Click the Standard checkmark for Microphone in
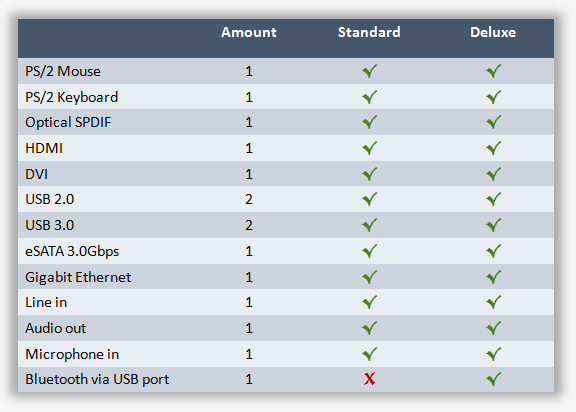Viewport: 576px width, 412px height. [370, 354]
